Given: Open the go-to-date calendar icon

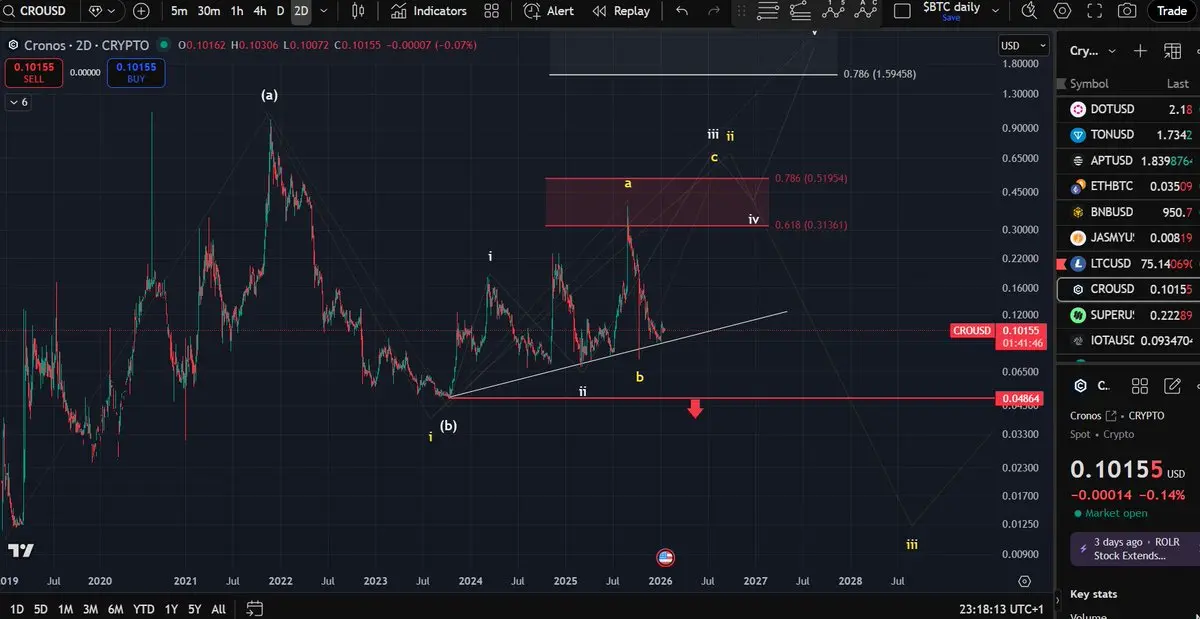Looking at the screenshot, I should (254, 608).
